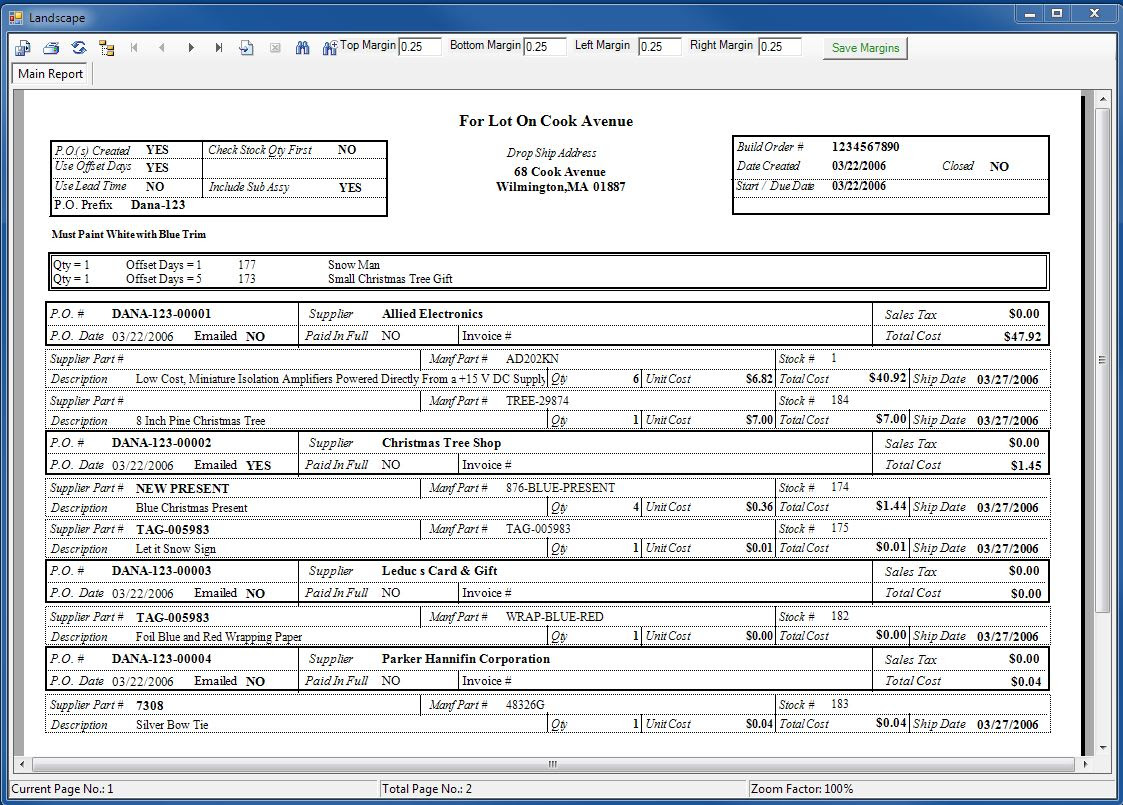Click the horizontal scrollbar thumb
This screenshot has height=805, width=1123.
(552, 764)
